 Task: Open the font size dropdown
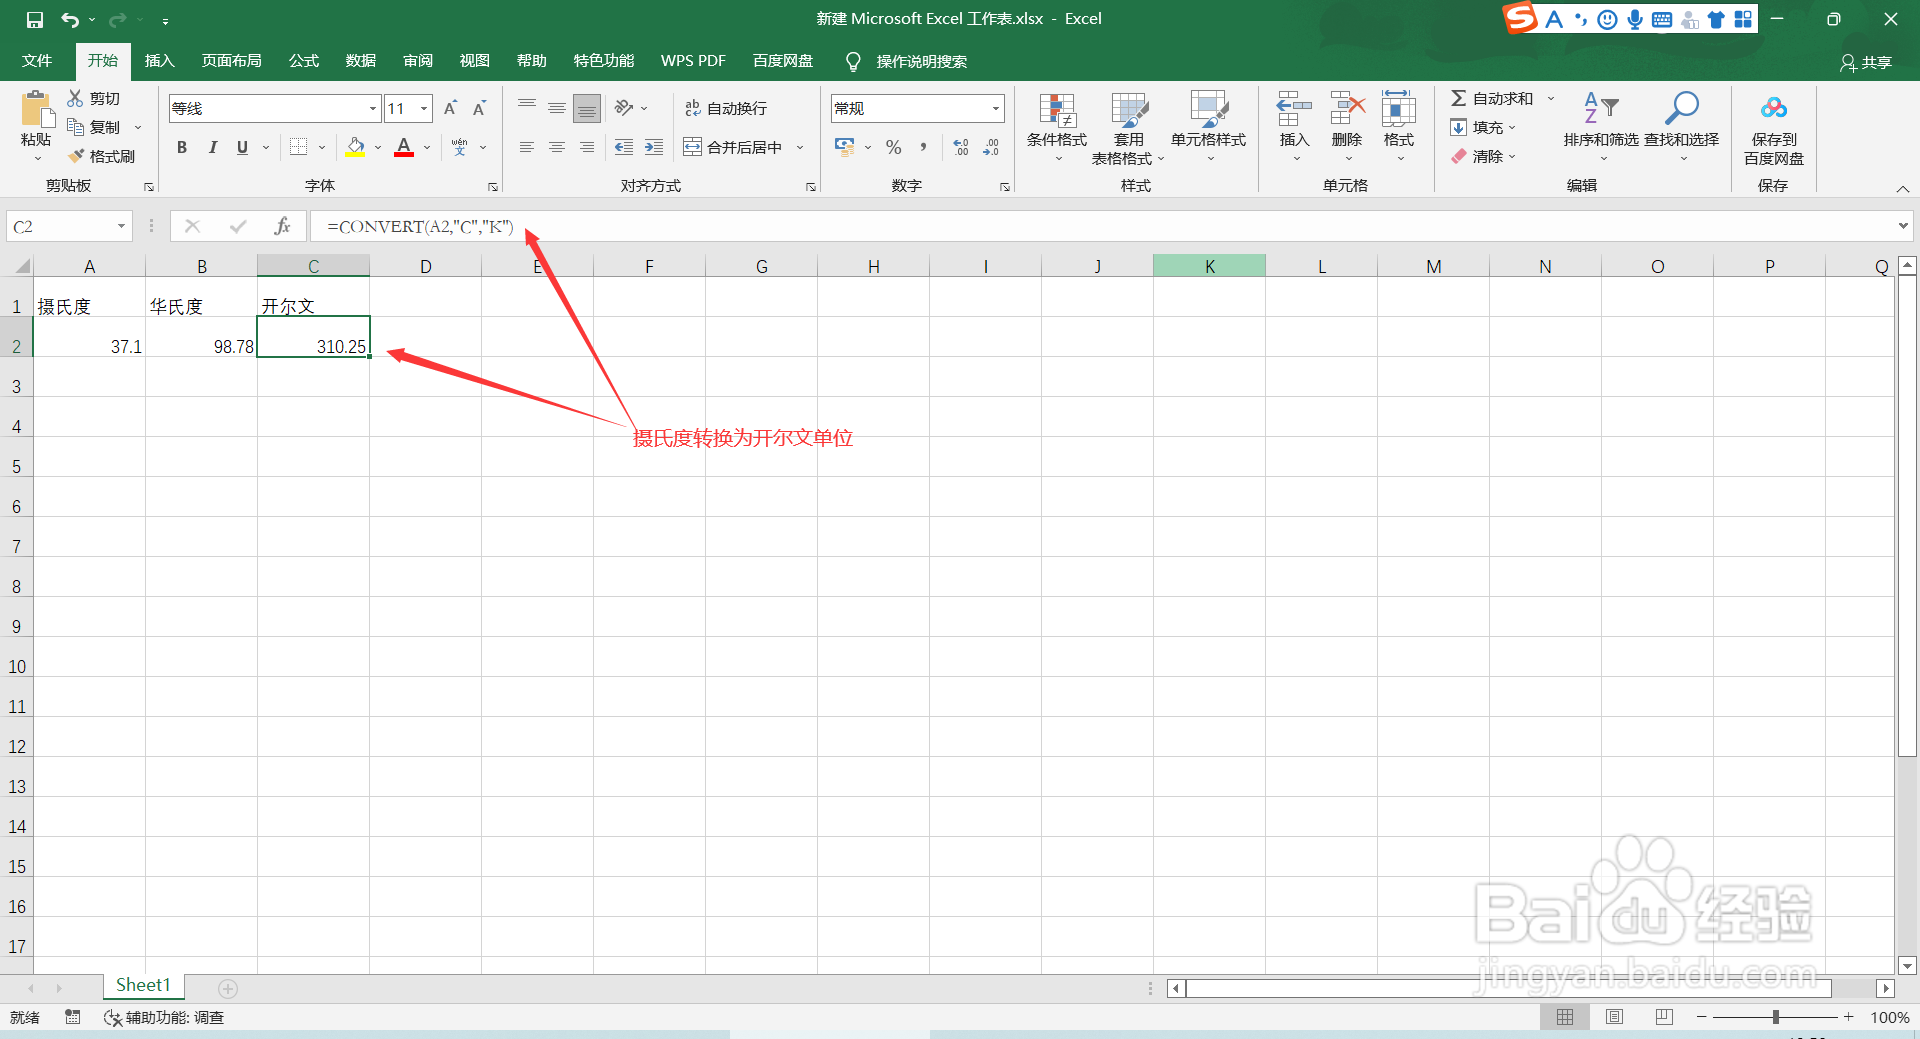[424, 108]
